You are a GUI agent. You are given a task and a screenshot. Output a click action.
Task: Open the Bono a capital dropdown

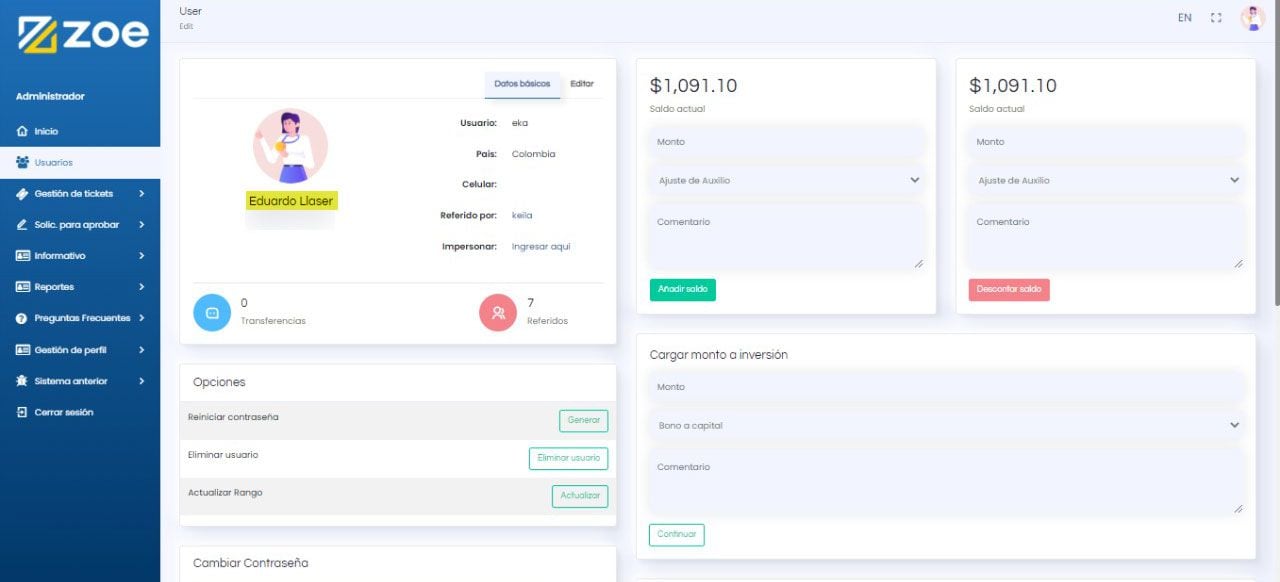946,425
